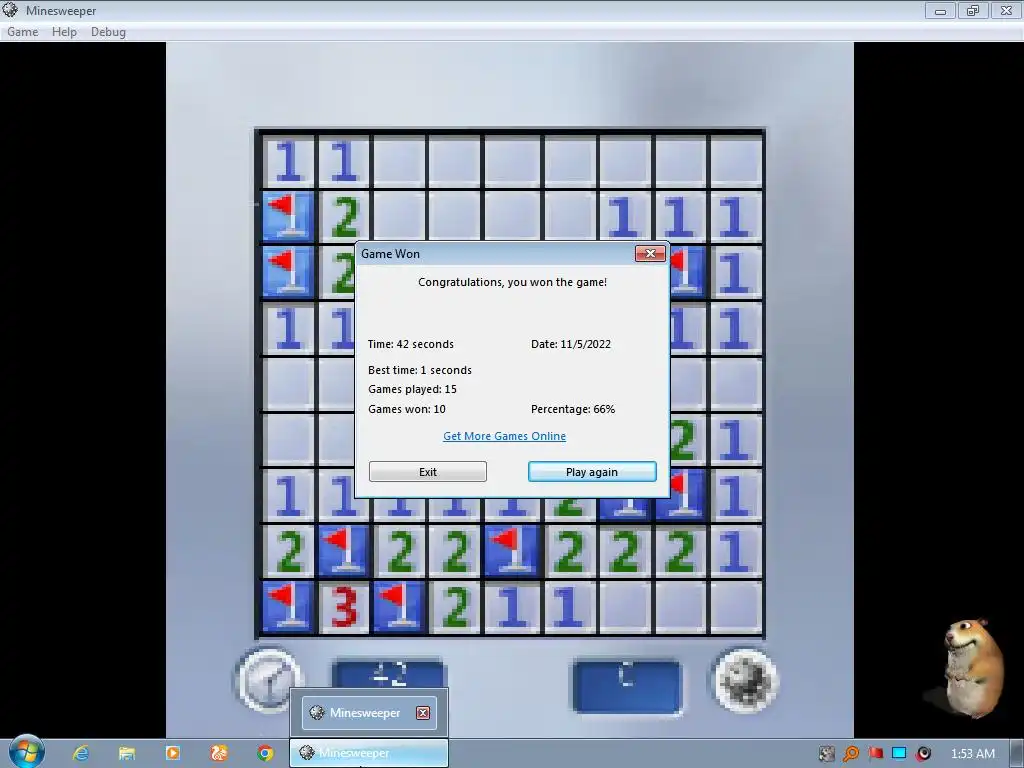Click the remaining mines counter display

point(627,686)
